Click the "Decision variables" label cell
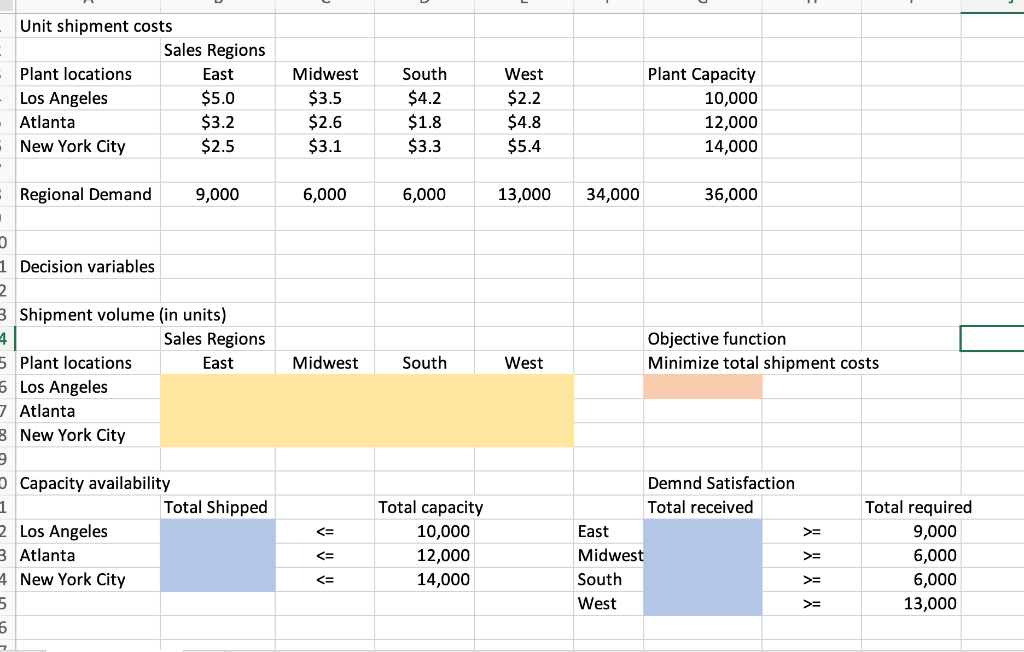Viewport: 1024px width, 652px height. point(88,267)
